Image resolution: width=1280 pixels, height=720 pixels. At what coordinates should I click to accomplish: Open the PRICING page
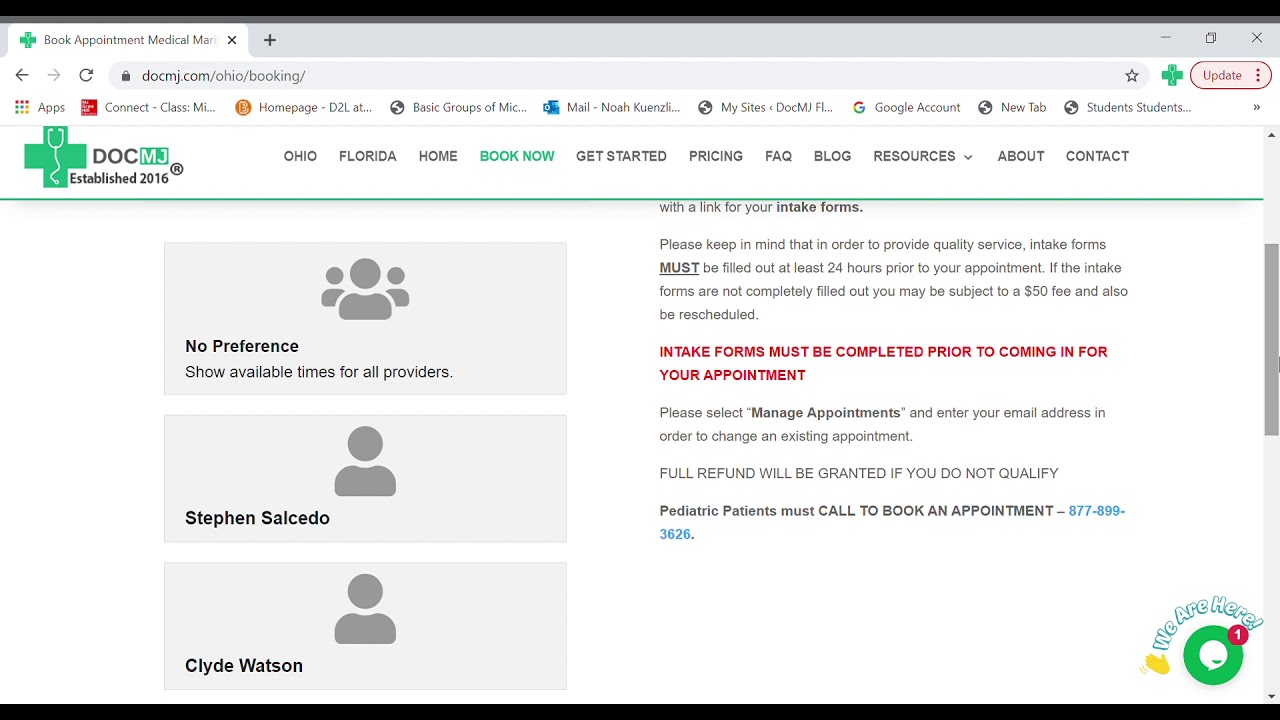tap(716, 156)
